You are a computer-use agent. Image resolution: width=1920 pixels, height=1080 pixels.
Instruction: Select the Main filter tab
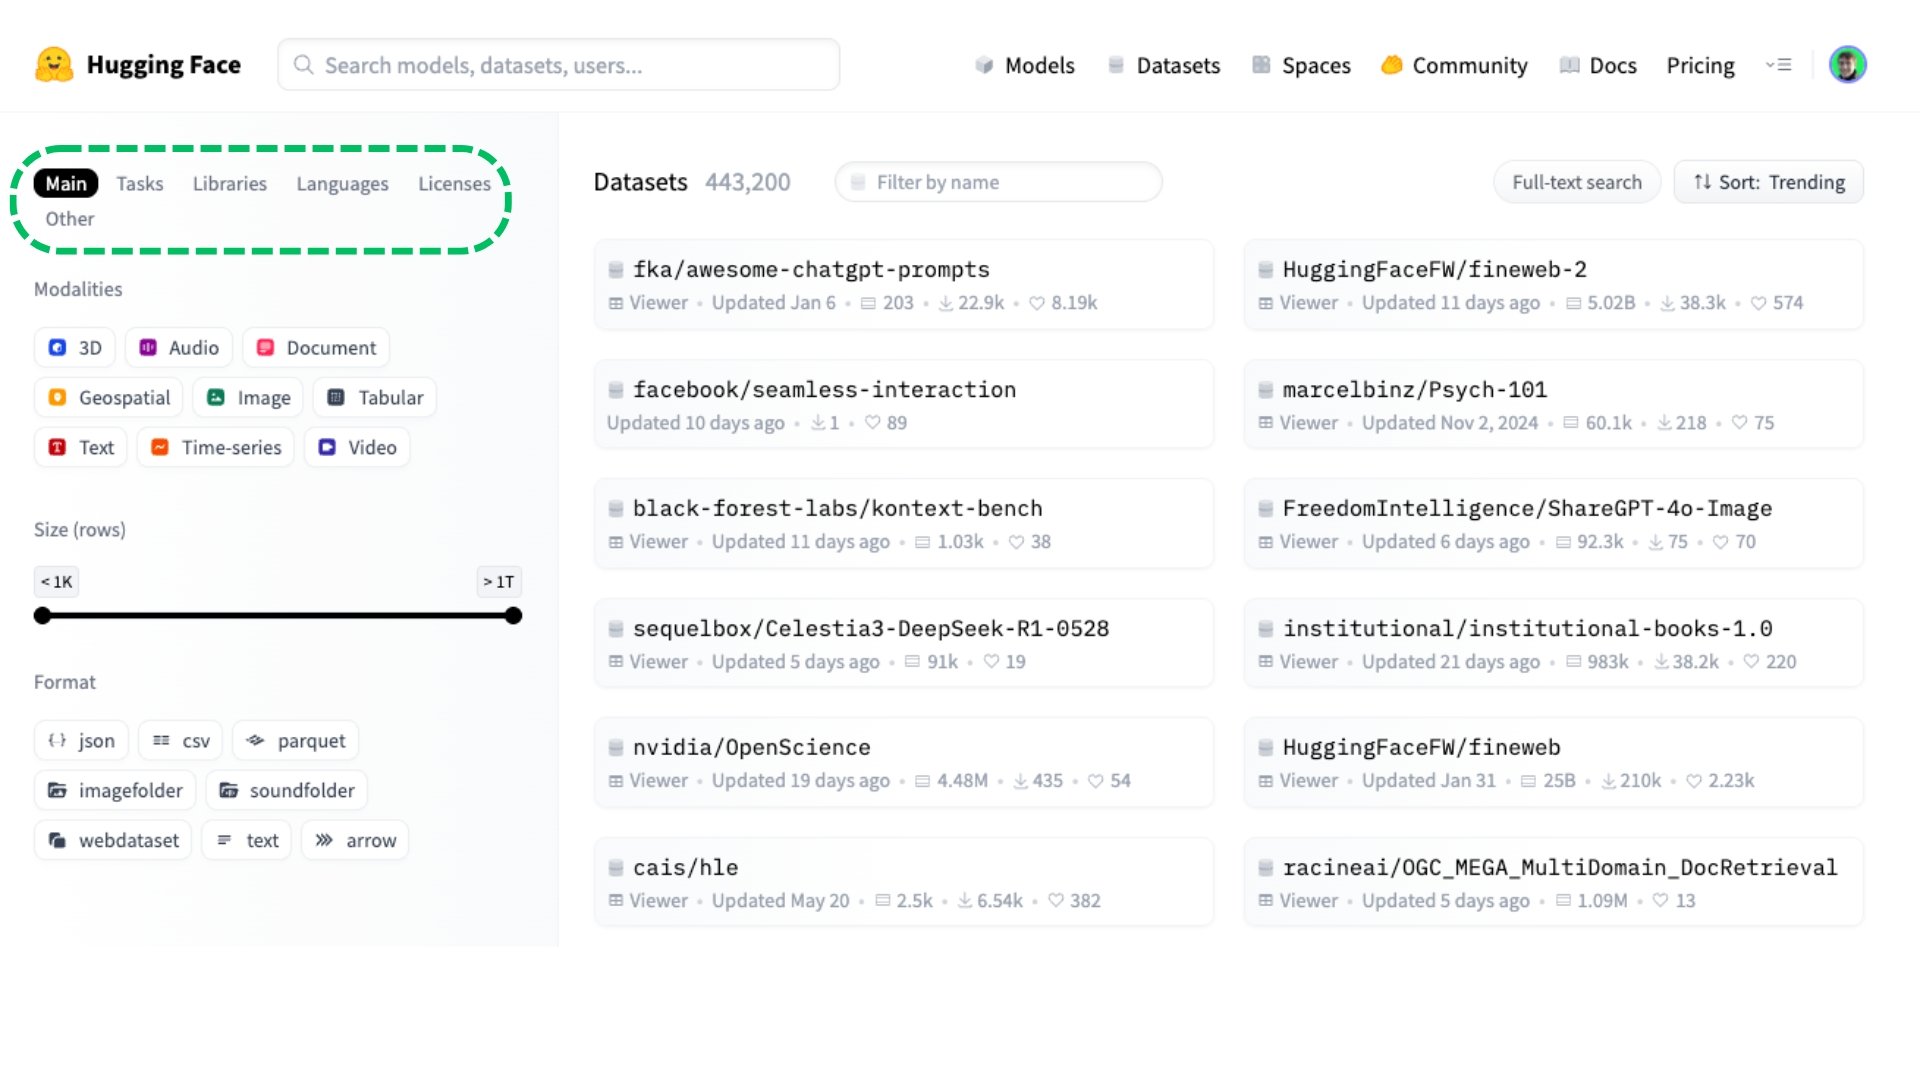pos(66,183)
